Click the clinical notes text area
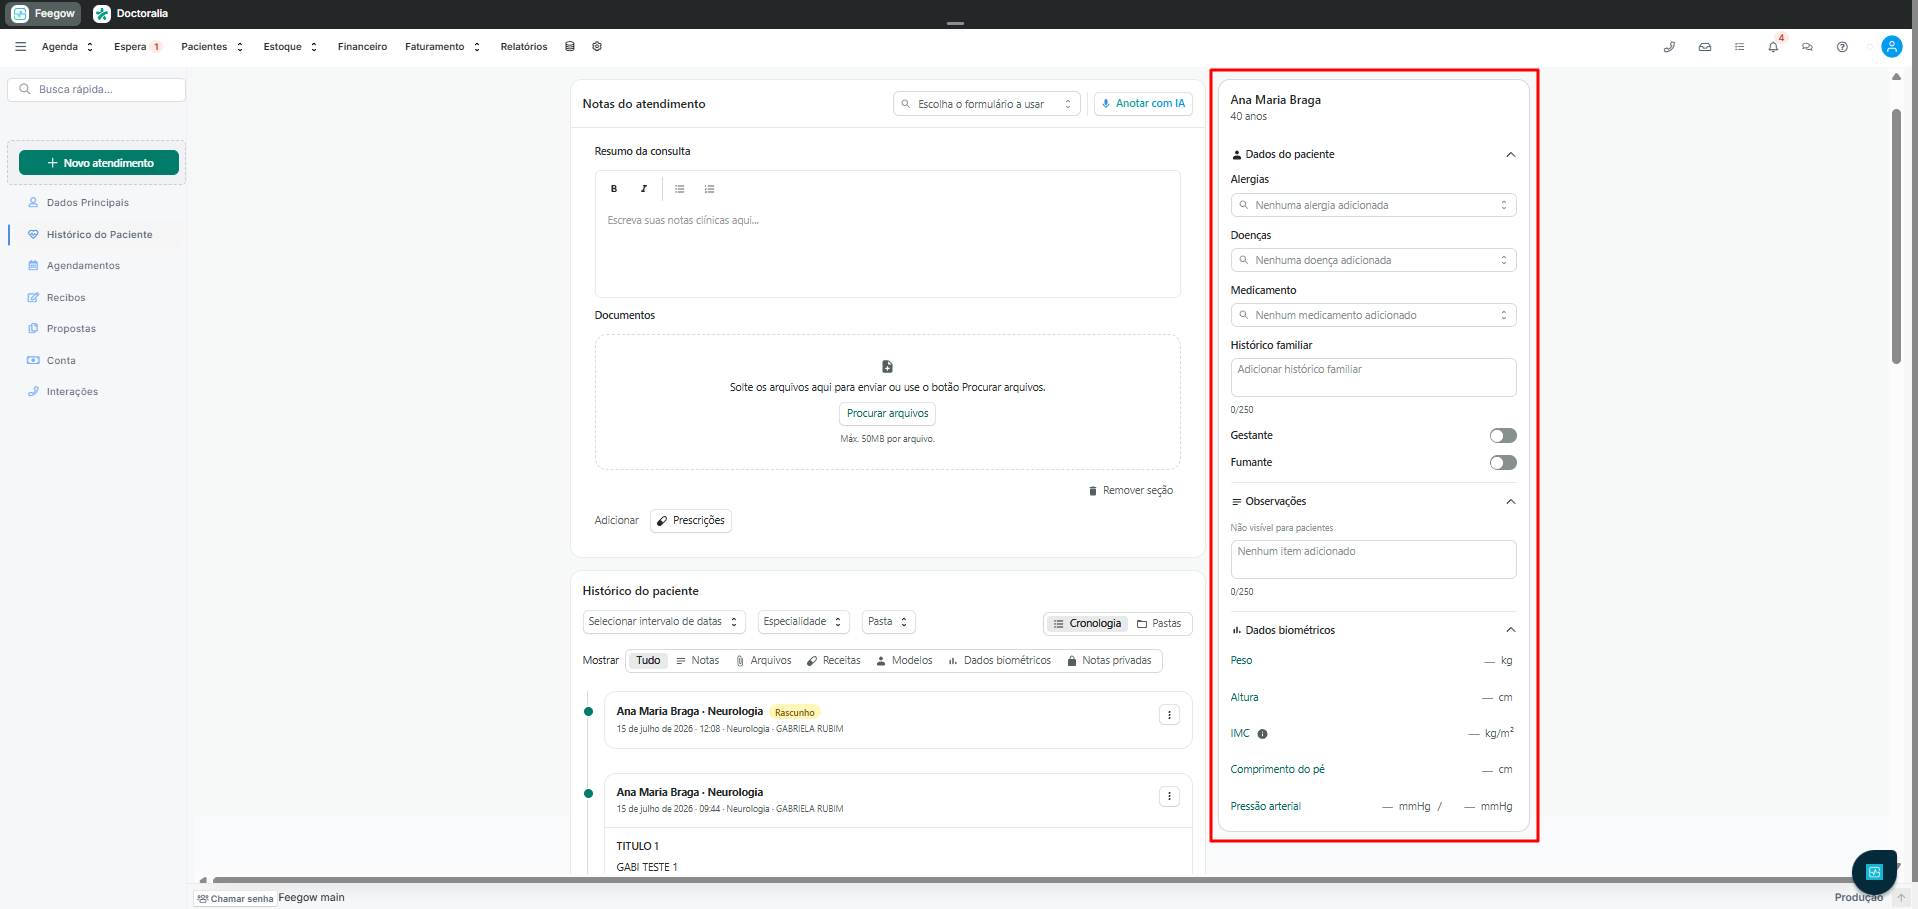Screen dimensions: 1918x909 point(887,250)
